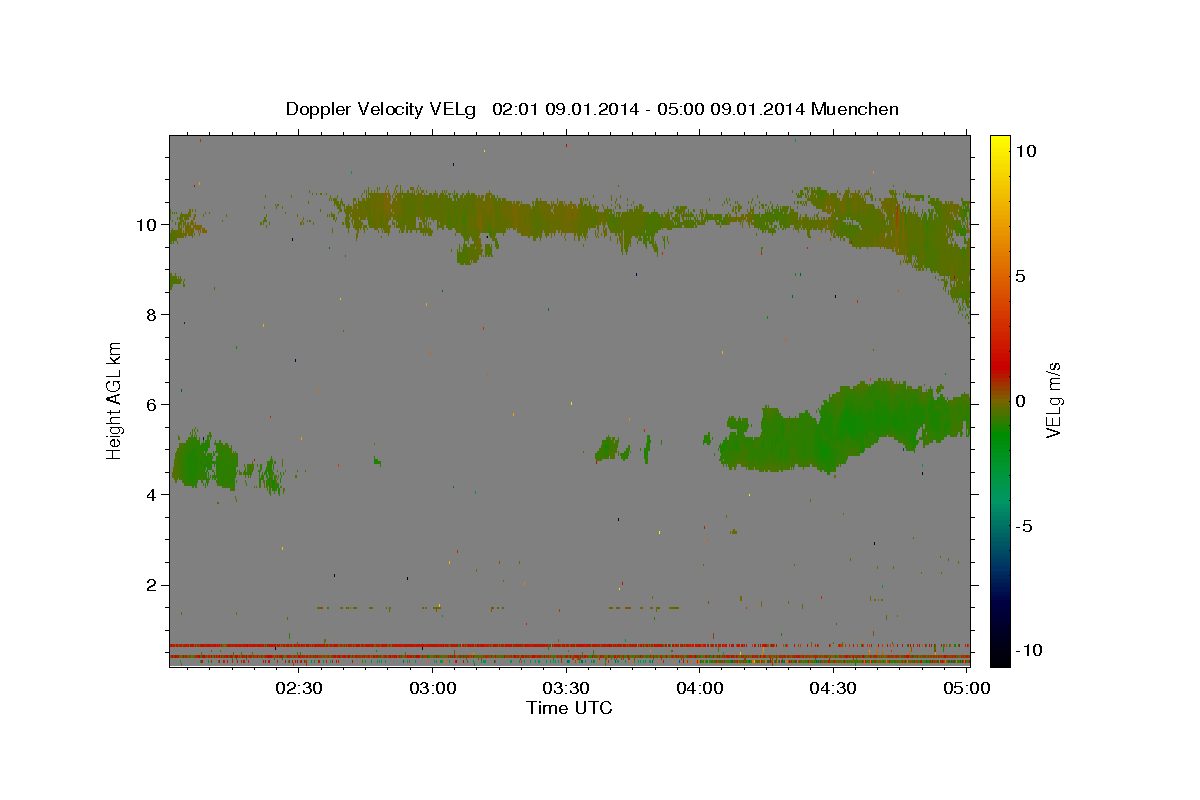Click the height tick label 4
Image resolution: width=1200 pixels, height=800 pixels.
[152, 495]
